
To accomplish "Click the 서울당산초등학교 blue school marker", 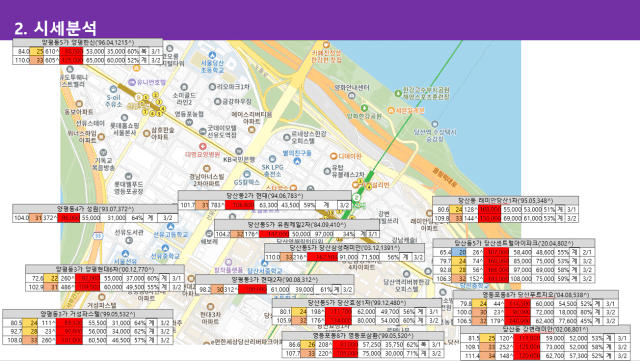I will 211,55.
